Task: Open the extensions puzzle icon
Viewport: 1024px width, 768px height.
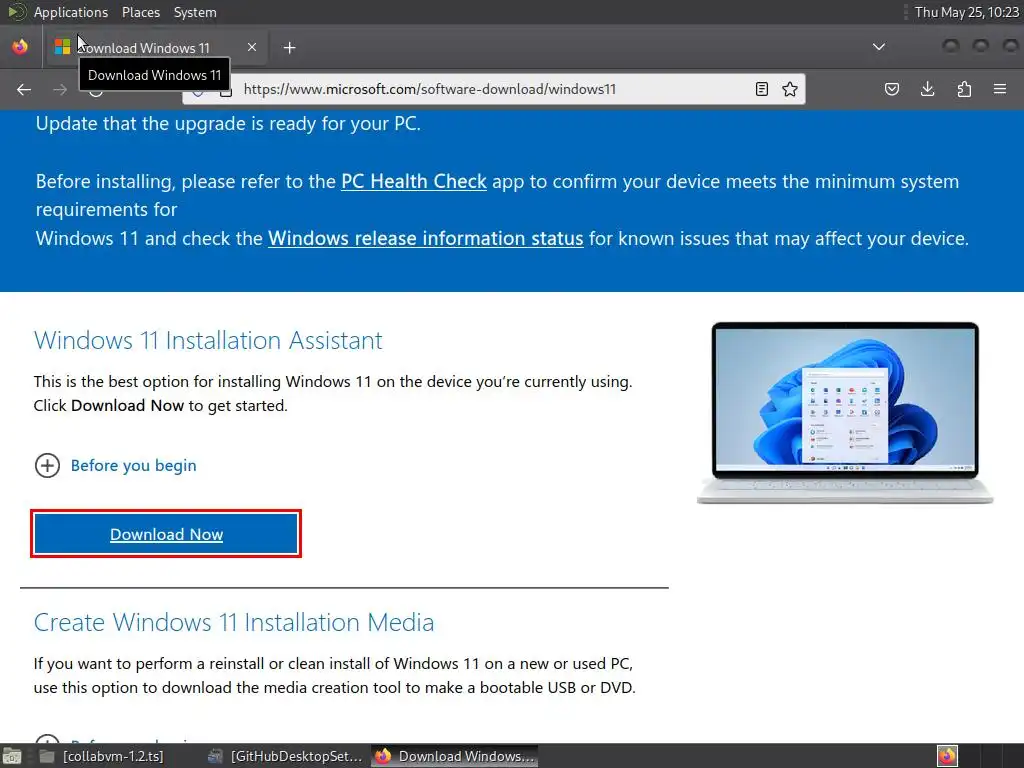Action: point(964,89)
